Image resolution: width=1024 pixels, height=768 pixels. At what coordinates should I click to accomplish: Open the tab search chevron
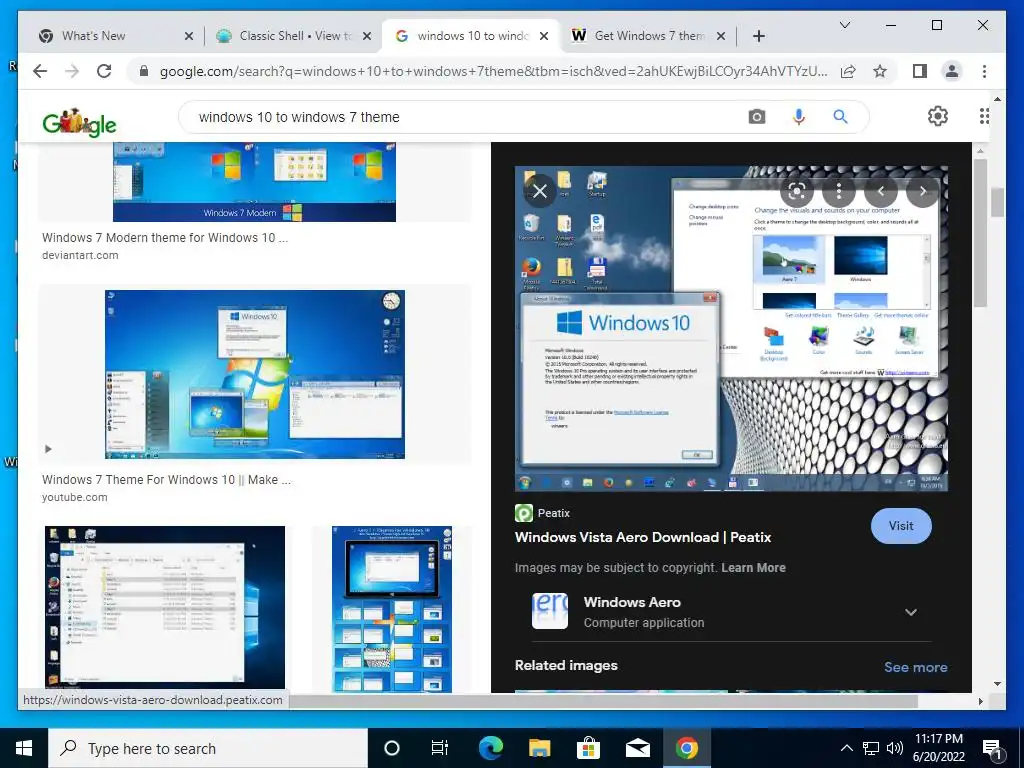coord(844,25)
